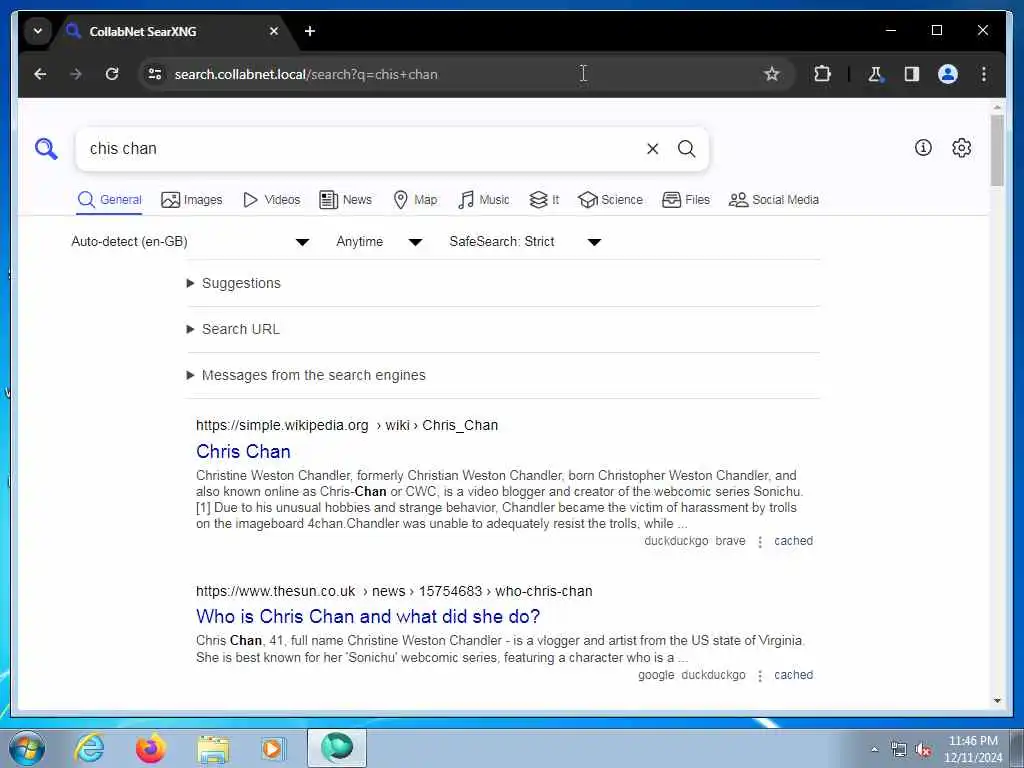The width and height of the screenshot is (1024, 768).
Task: Open Chrome Labs flask icon
Action: tap(875, 74)
